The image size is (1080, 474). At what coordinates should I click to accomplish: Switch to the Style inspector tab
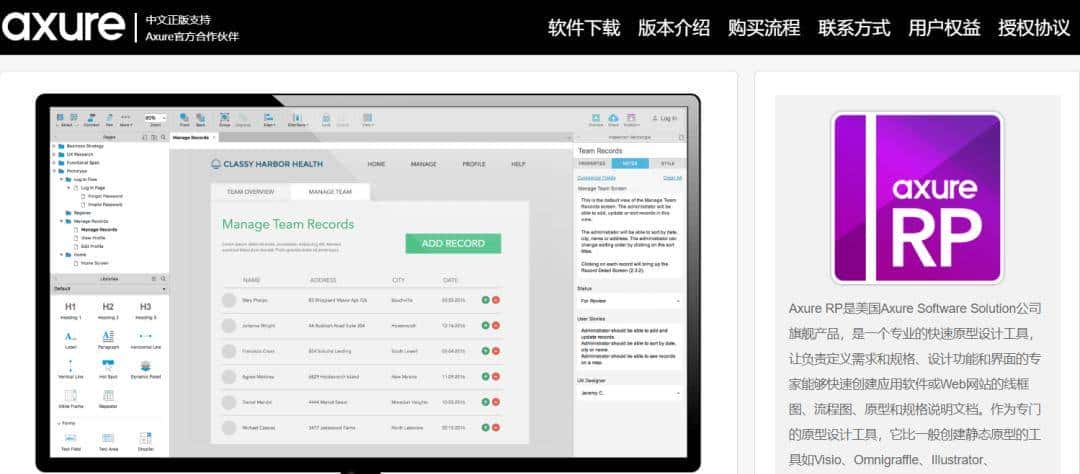click(x=667, y=163)
